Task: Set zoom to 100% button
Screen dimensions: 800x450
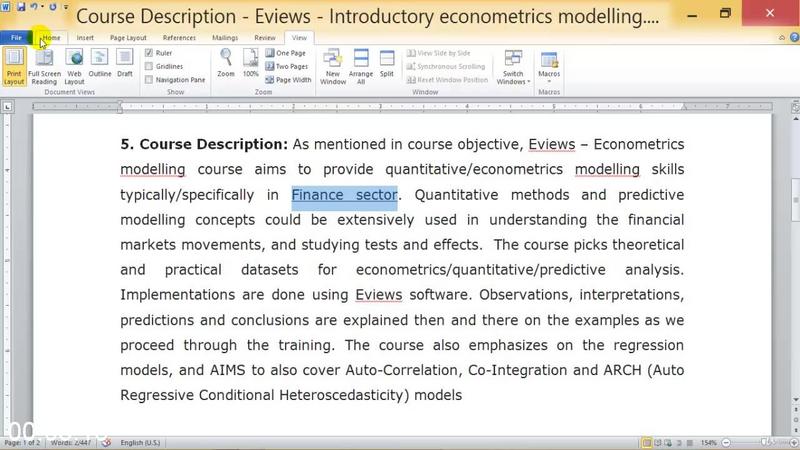Action: pos(251,63)
